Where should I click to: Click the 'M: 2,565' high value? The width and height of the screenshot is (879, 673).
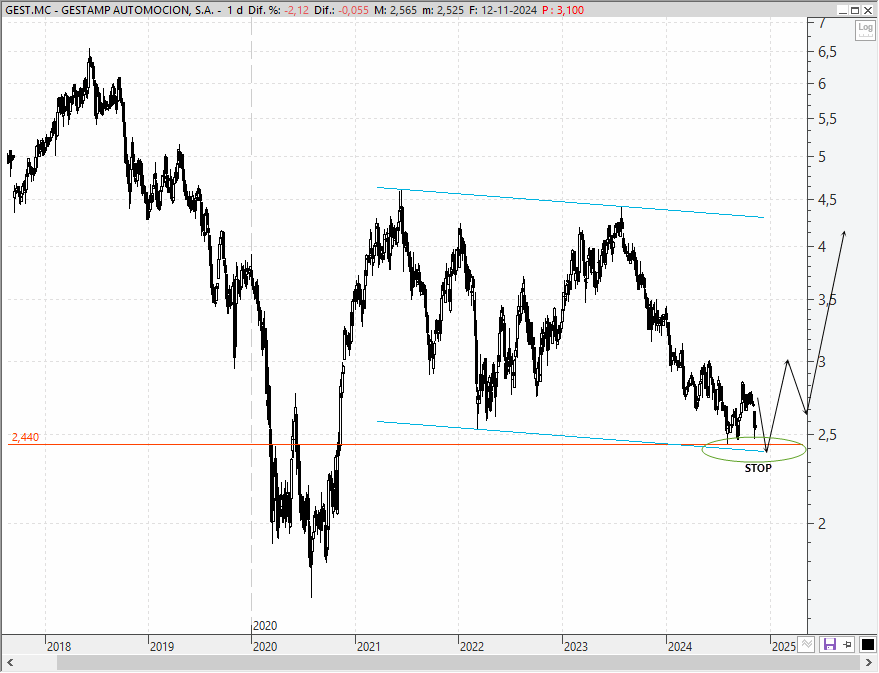click(x=395, y=10)
